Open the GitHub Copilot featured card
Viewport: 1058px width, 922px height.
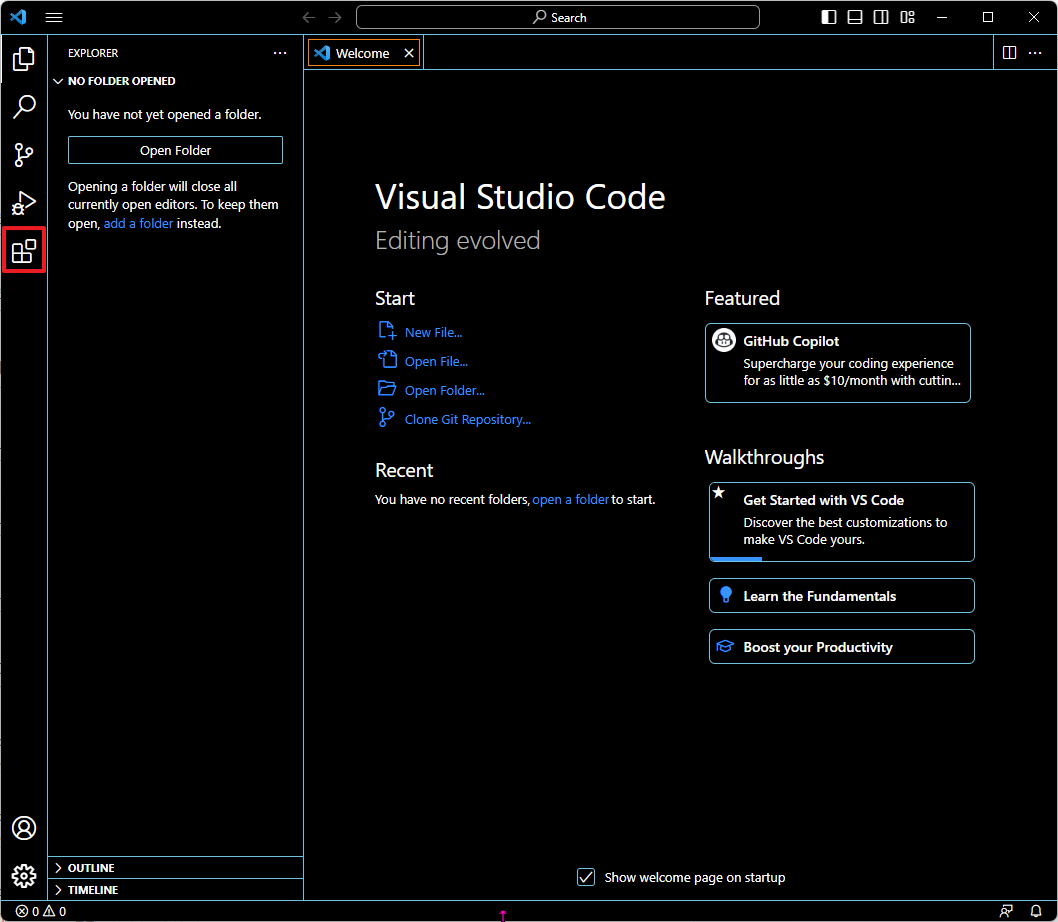coord(837,363)
